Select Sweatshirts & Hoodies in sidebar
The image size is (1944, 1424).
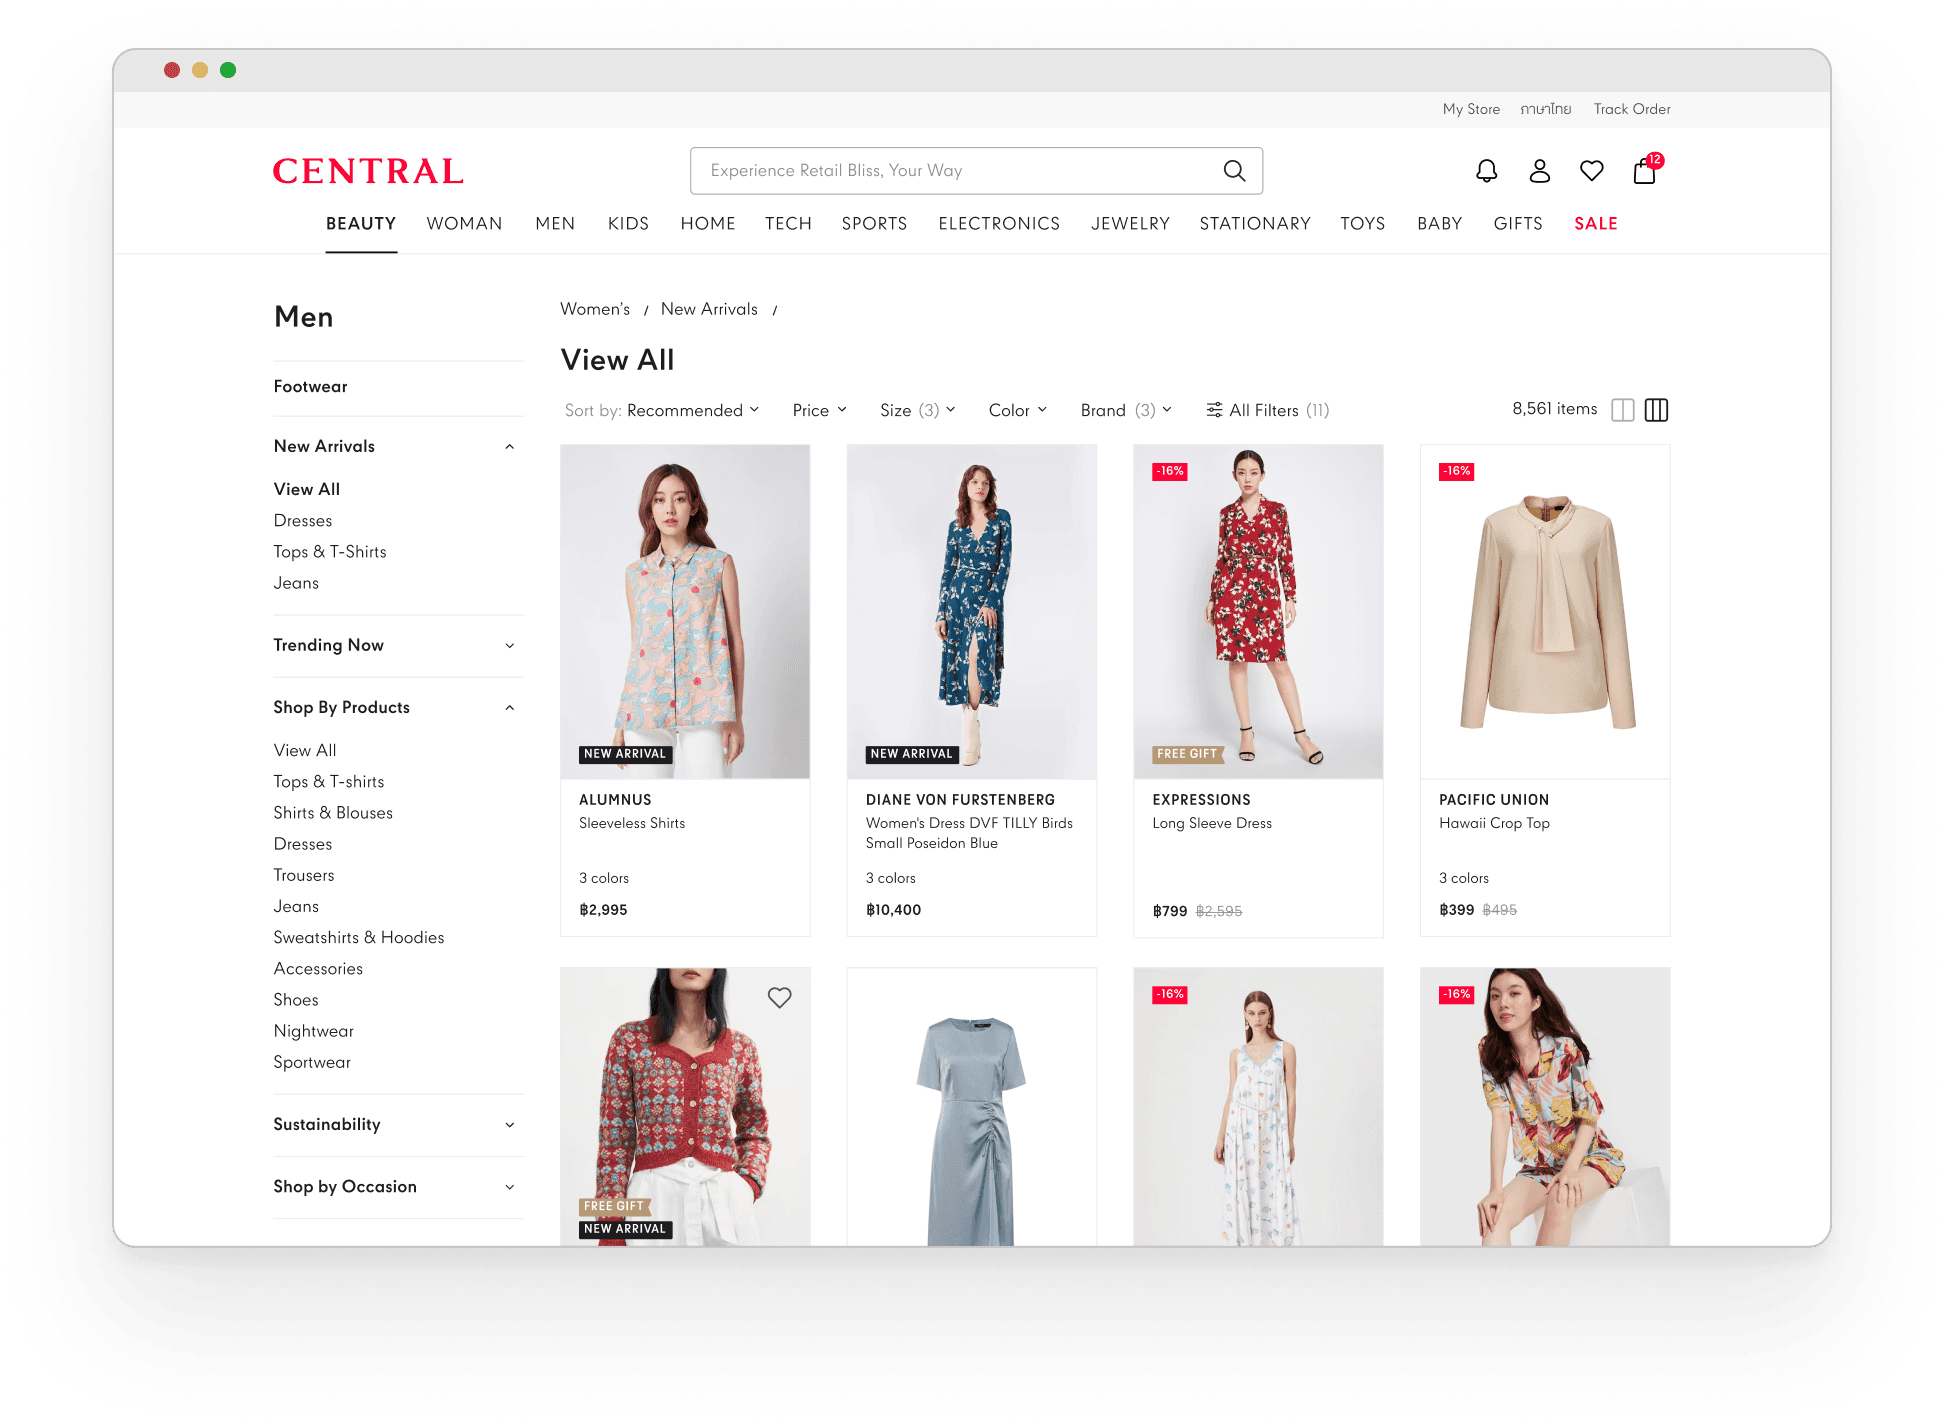tap(359, 938)
